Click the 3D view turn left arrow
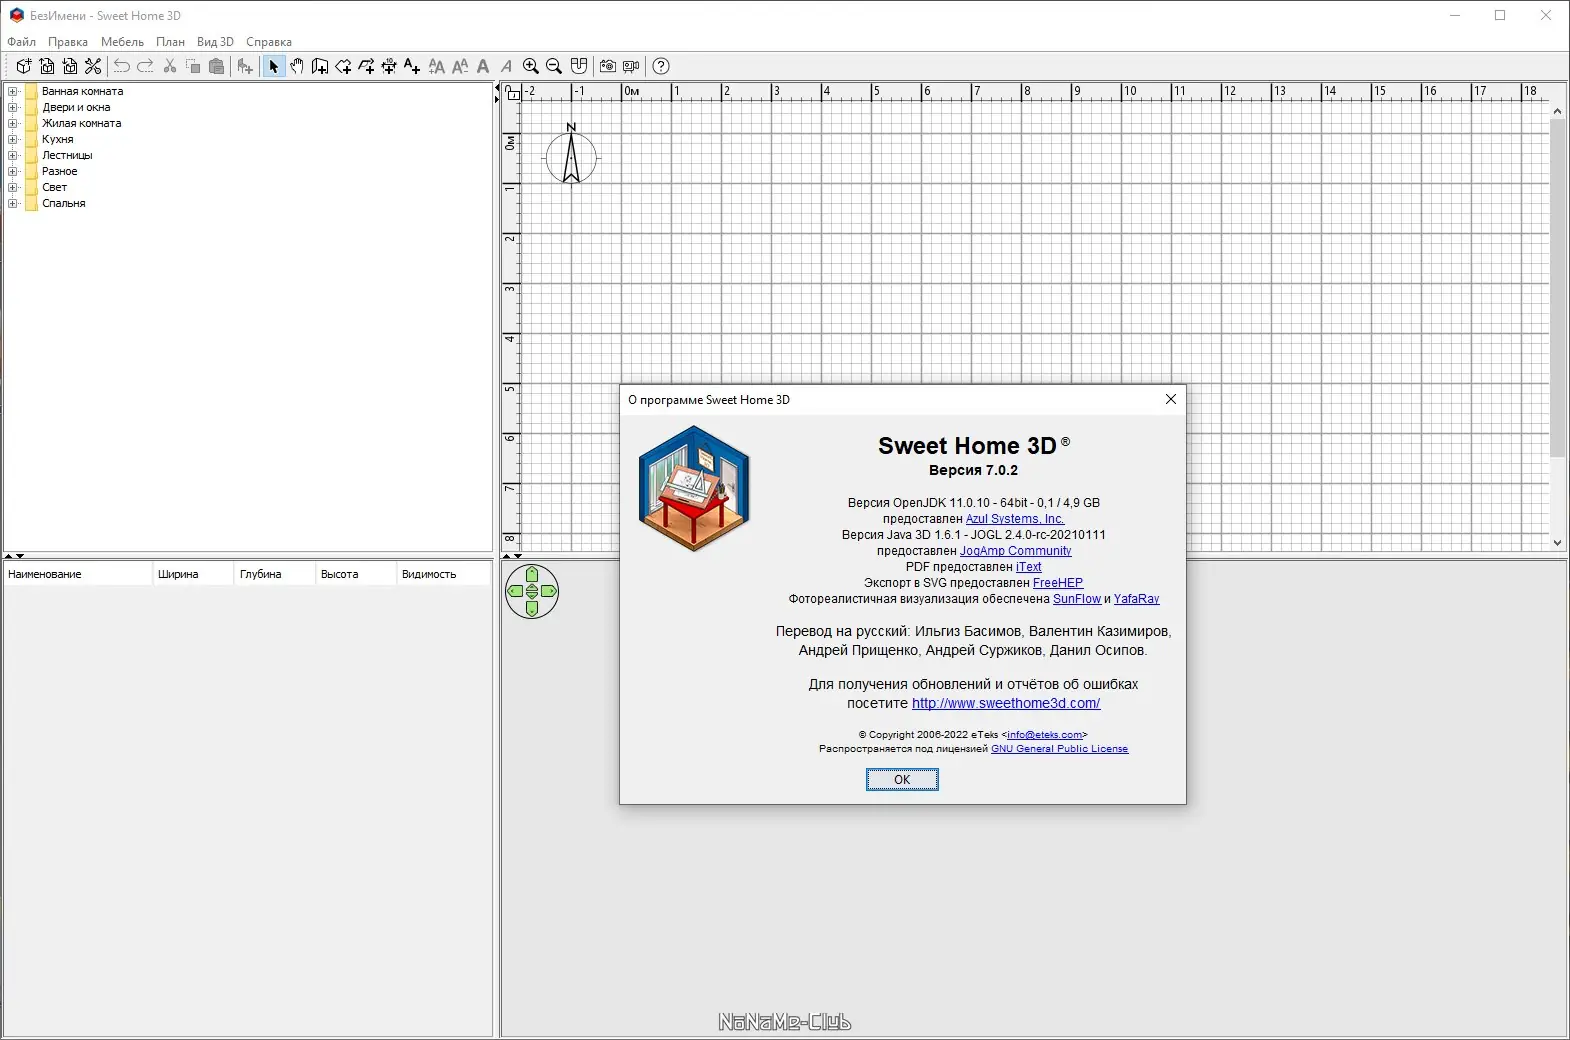Screen dimensions: 1570x1040 point(515,591)
